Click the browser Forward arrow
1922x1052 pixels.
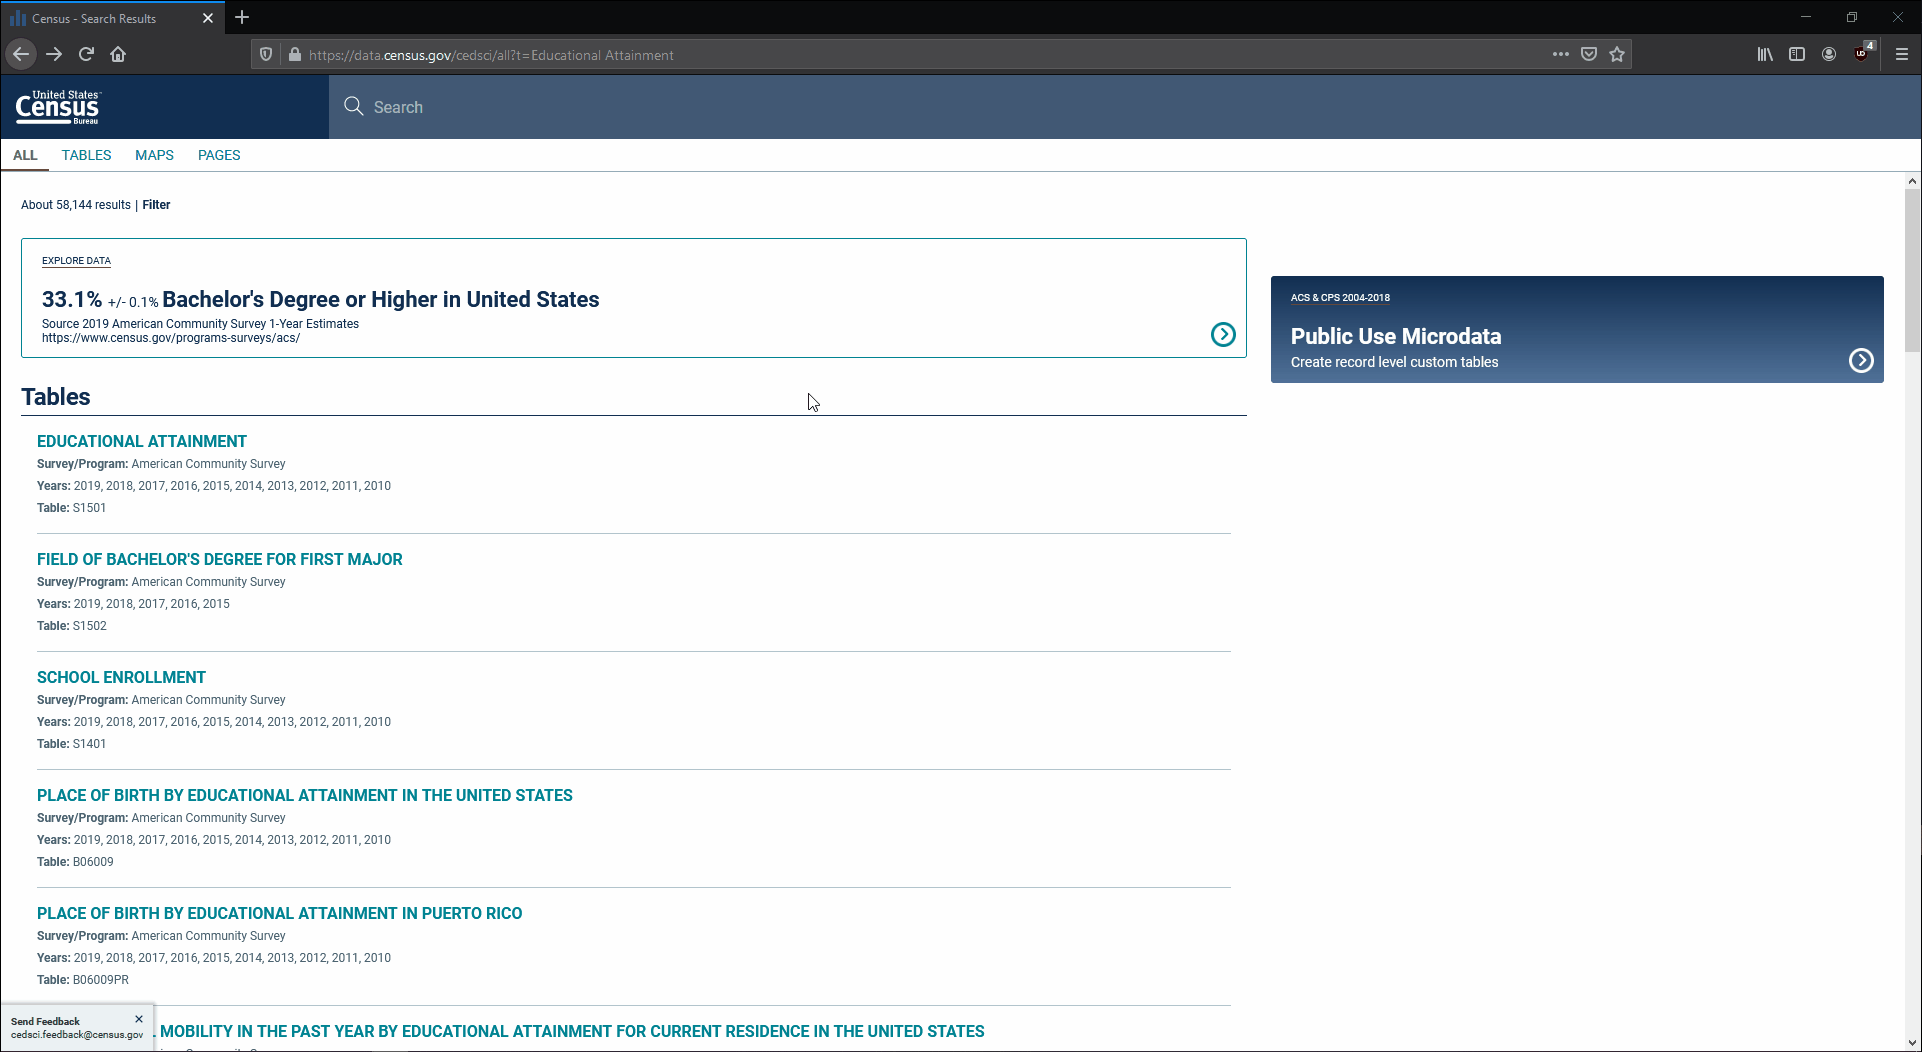coord(54,54)
